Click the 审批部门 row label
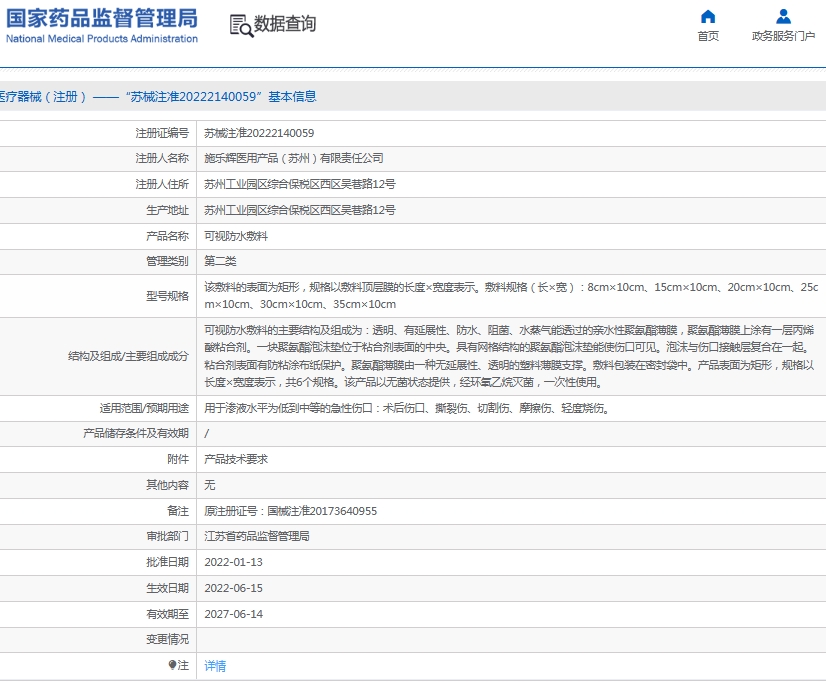826x683 pixels. (167, 536)
